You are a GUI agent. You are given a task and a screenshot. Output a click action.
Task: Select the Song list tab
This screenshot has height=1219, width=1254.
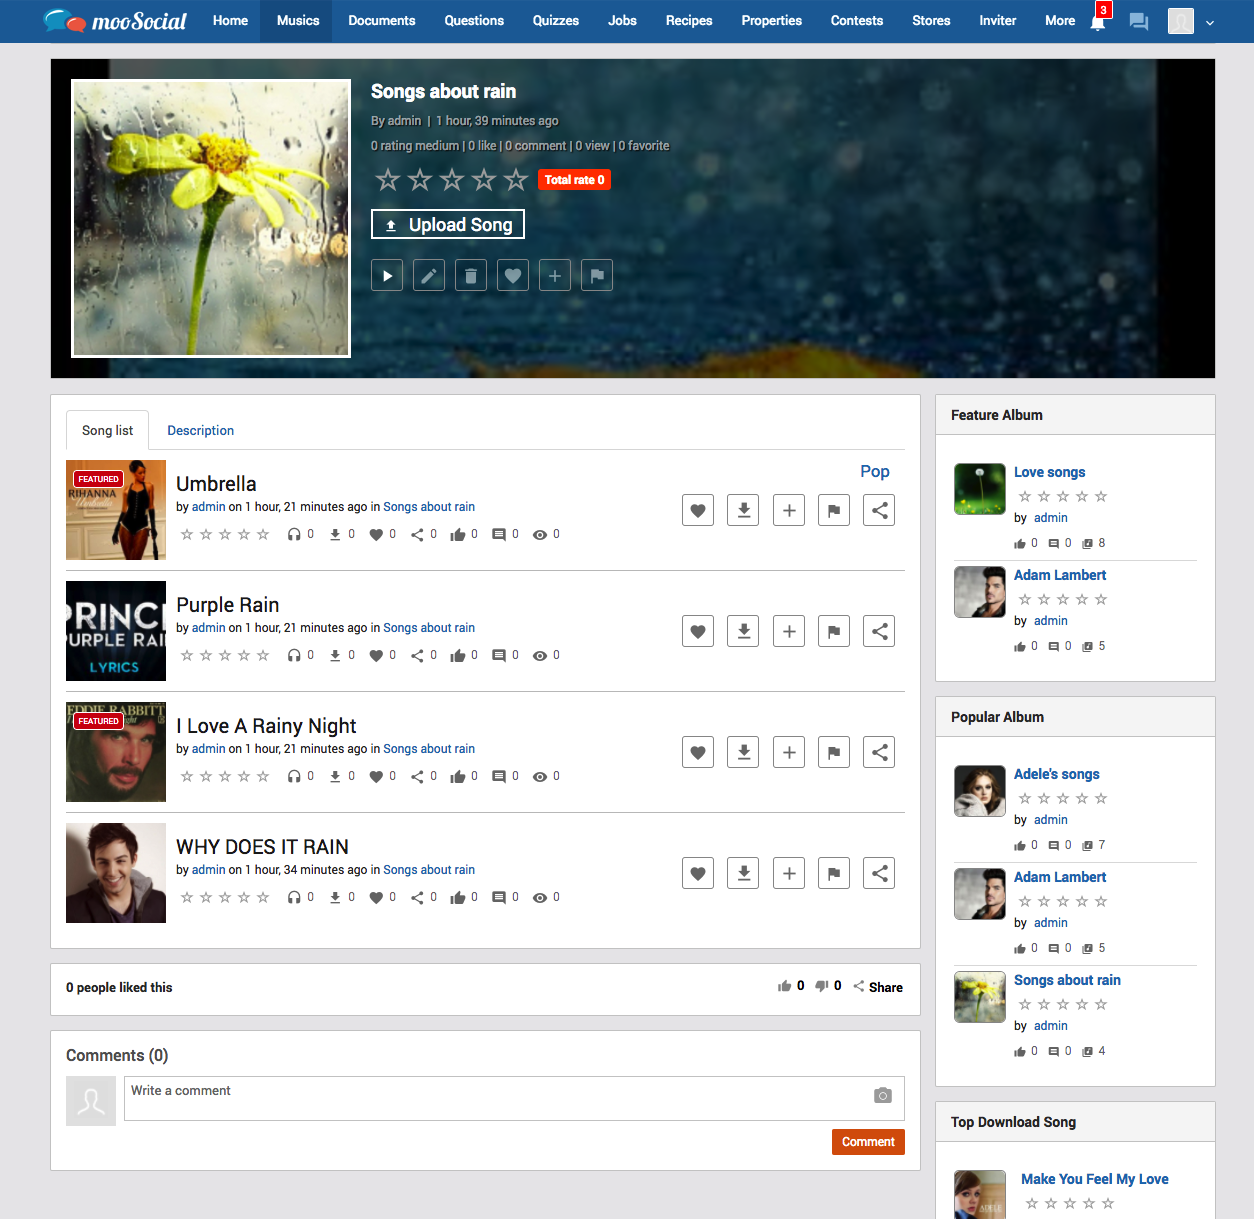click(x=107, y=430)
